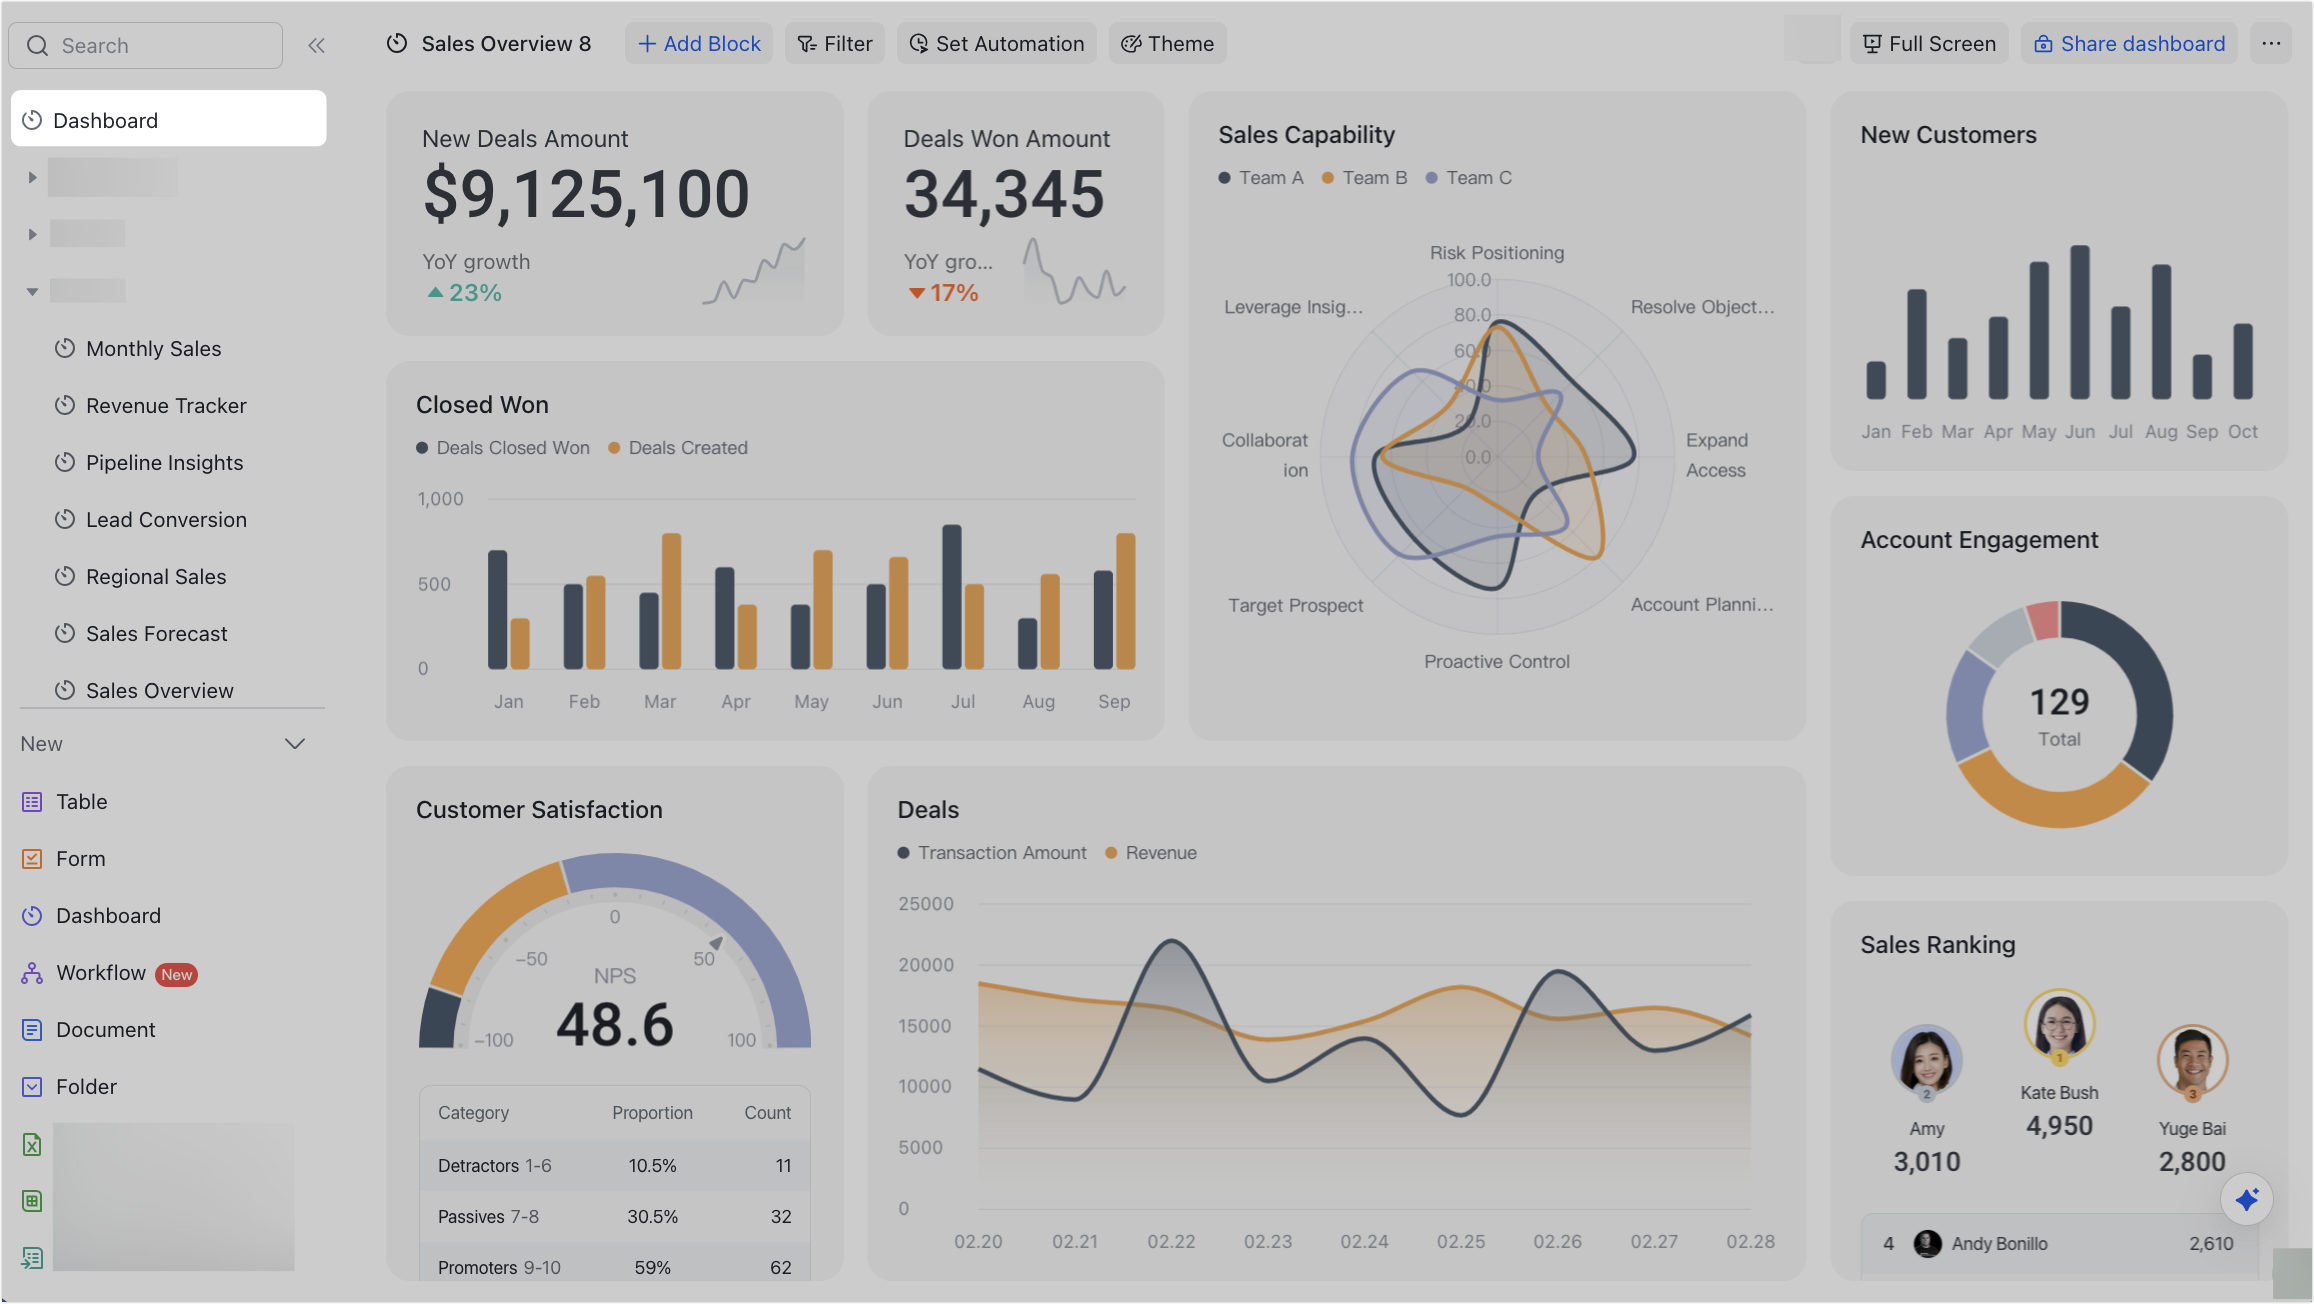Click the Full Screen icon
Image resolution: width=2314 pixels, height=1304 pixels.
(x=1870, y=43)
